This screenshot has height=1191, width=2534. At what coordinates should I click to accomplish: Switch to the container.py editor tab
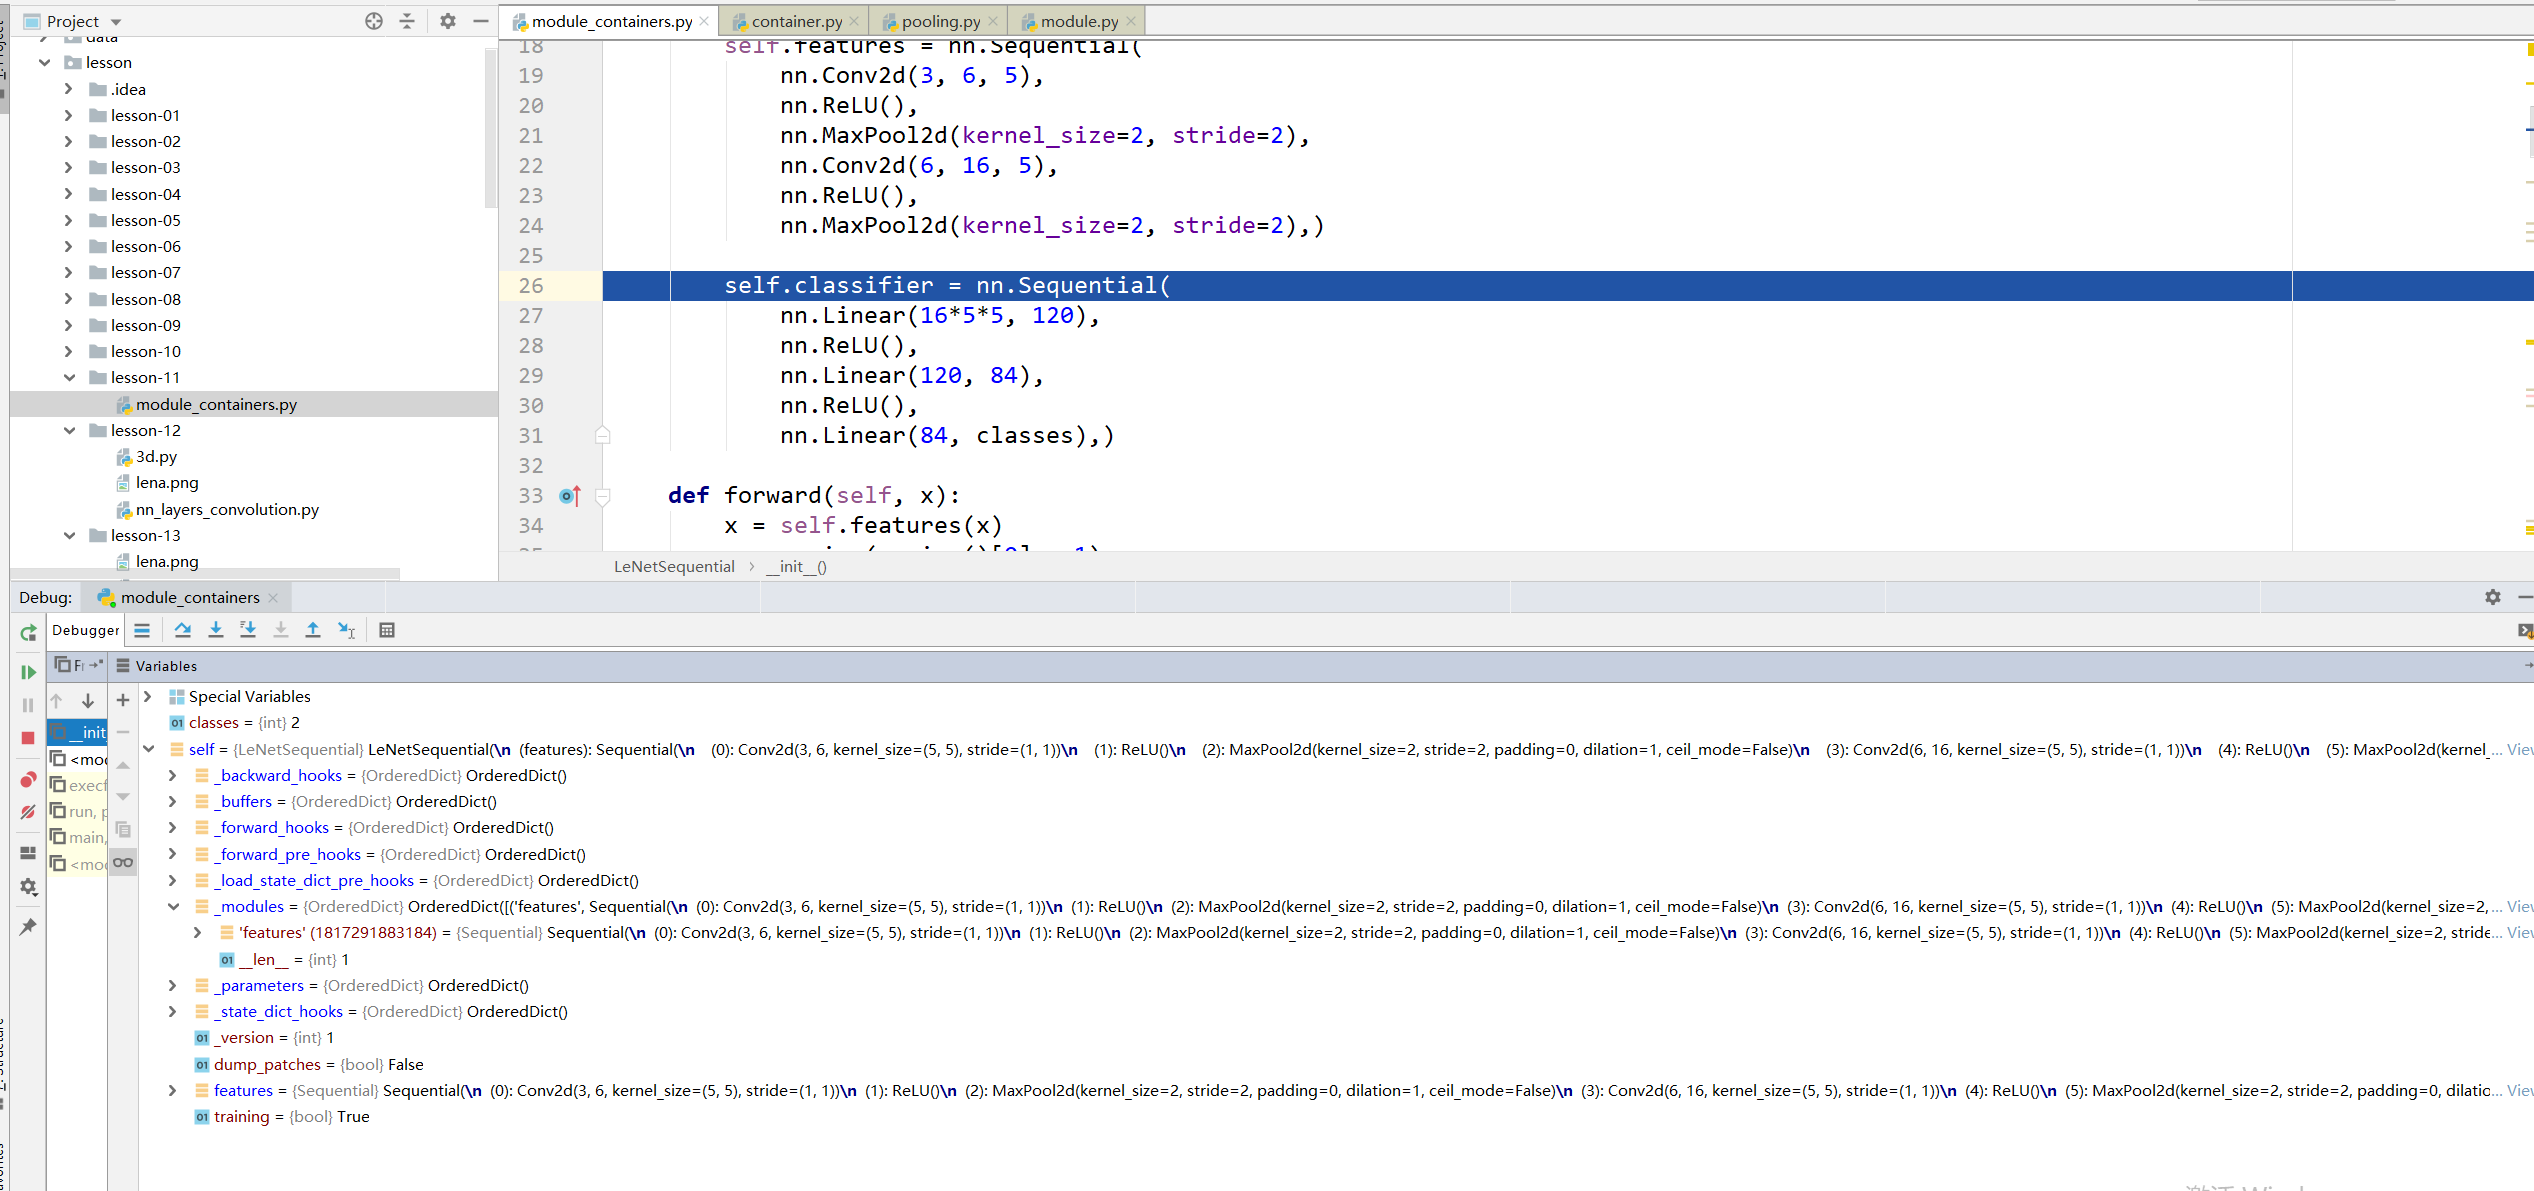pyautogui.click(x=796, y=21)
